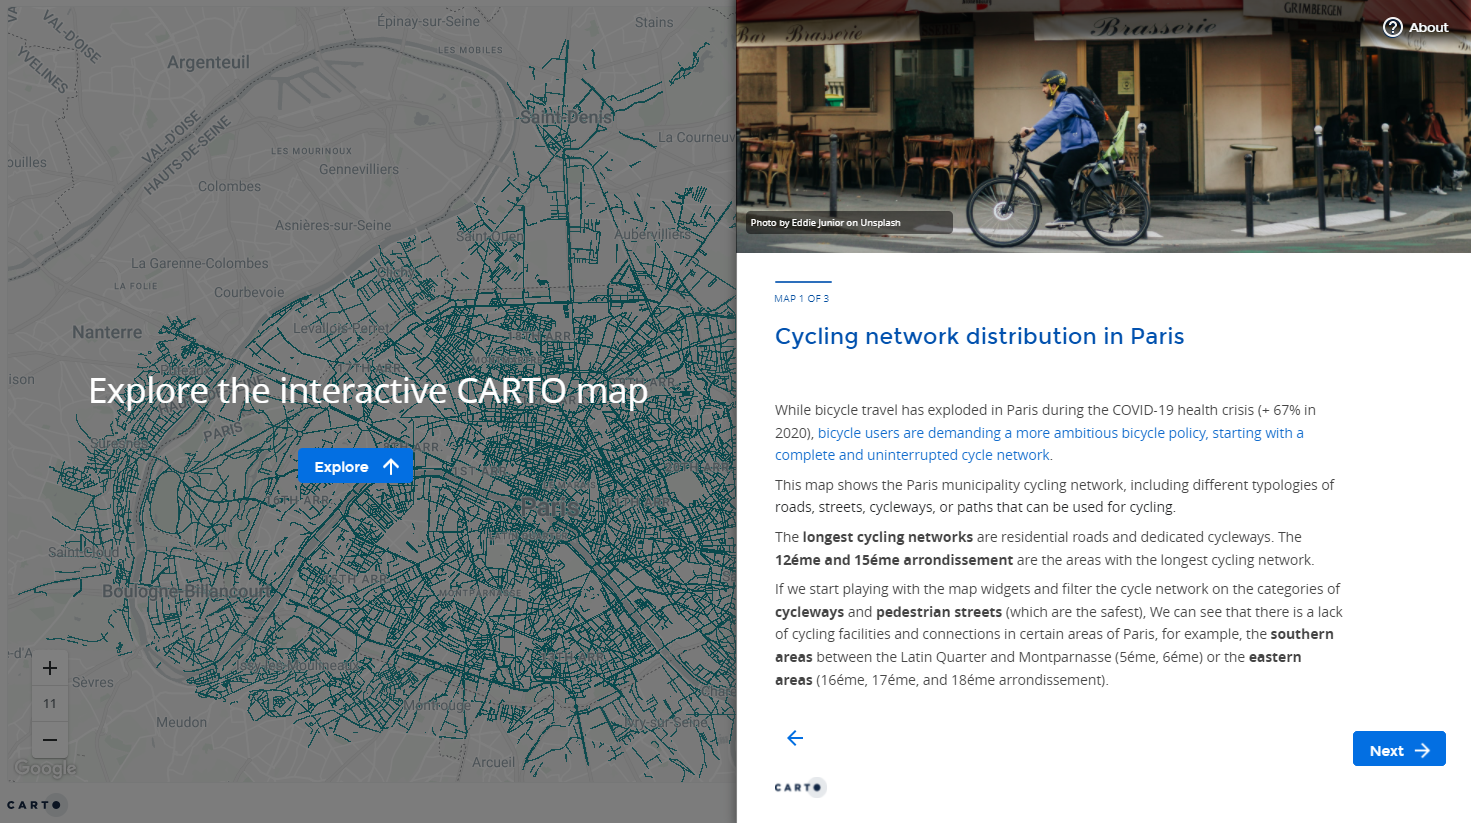Click the Eddie Junior Unsplash photo credit
Screen dimensions: 1471x823
pos(825,223)
